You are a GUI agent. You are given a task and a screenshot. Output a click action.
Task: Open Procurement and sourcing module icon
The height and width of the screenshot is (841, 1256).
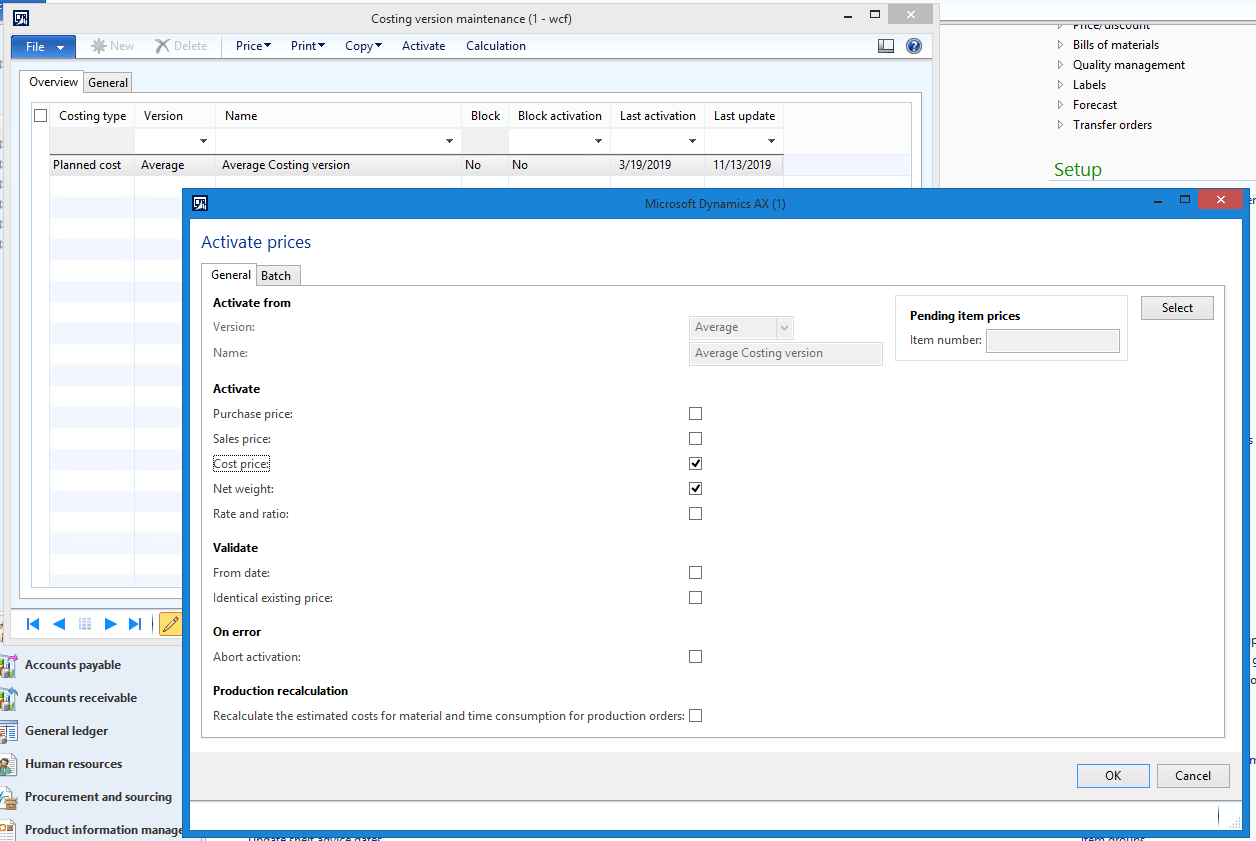[8, 797]
